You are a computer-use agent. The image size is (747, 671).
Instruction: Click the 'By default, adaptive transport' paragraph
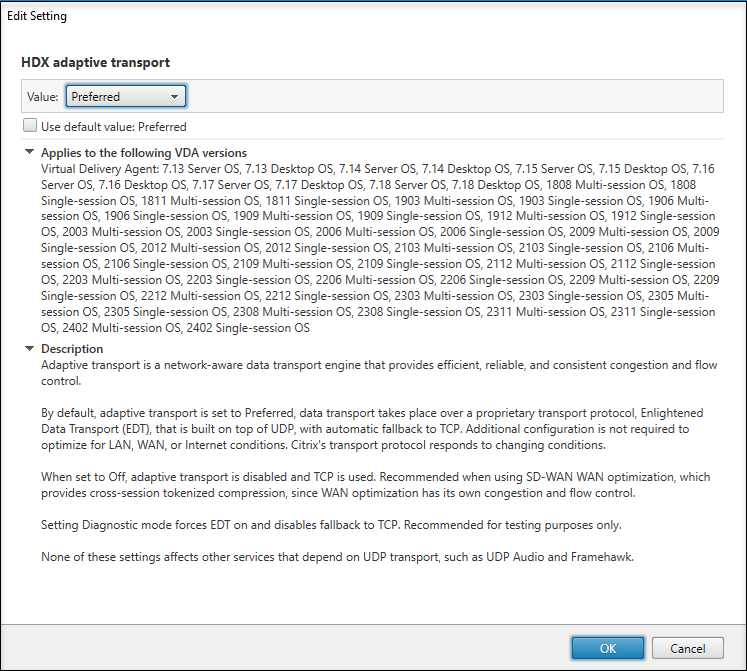click(x=378, y=429)
